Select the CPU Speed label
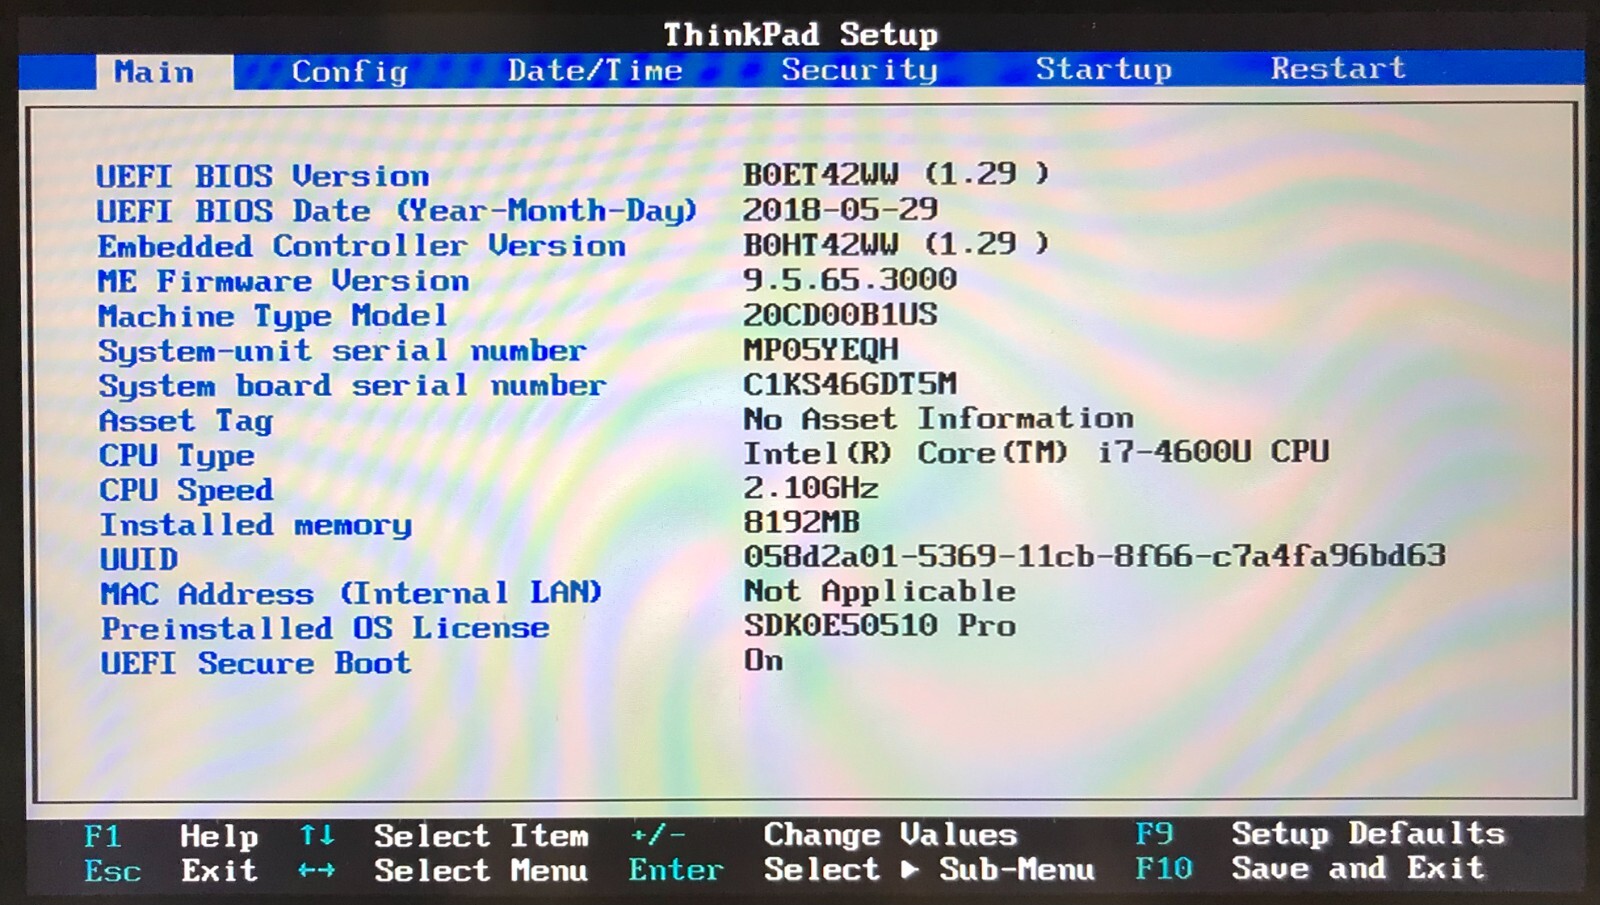The height and width of the screenshot is (905, 1600). (x=186, y=490)
